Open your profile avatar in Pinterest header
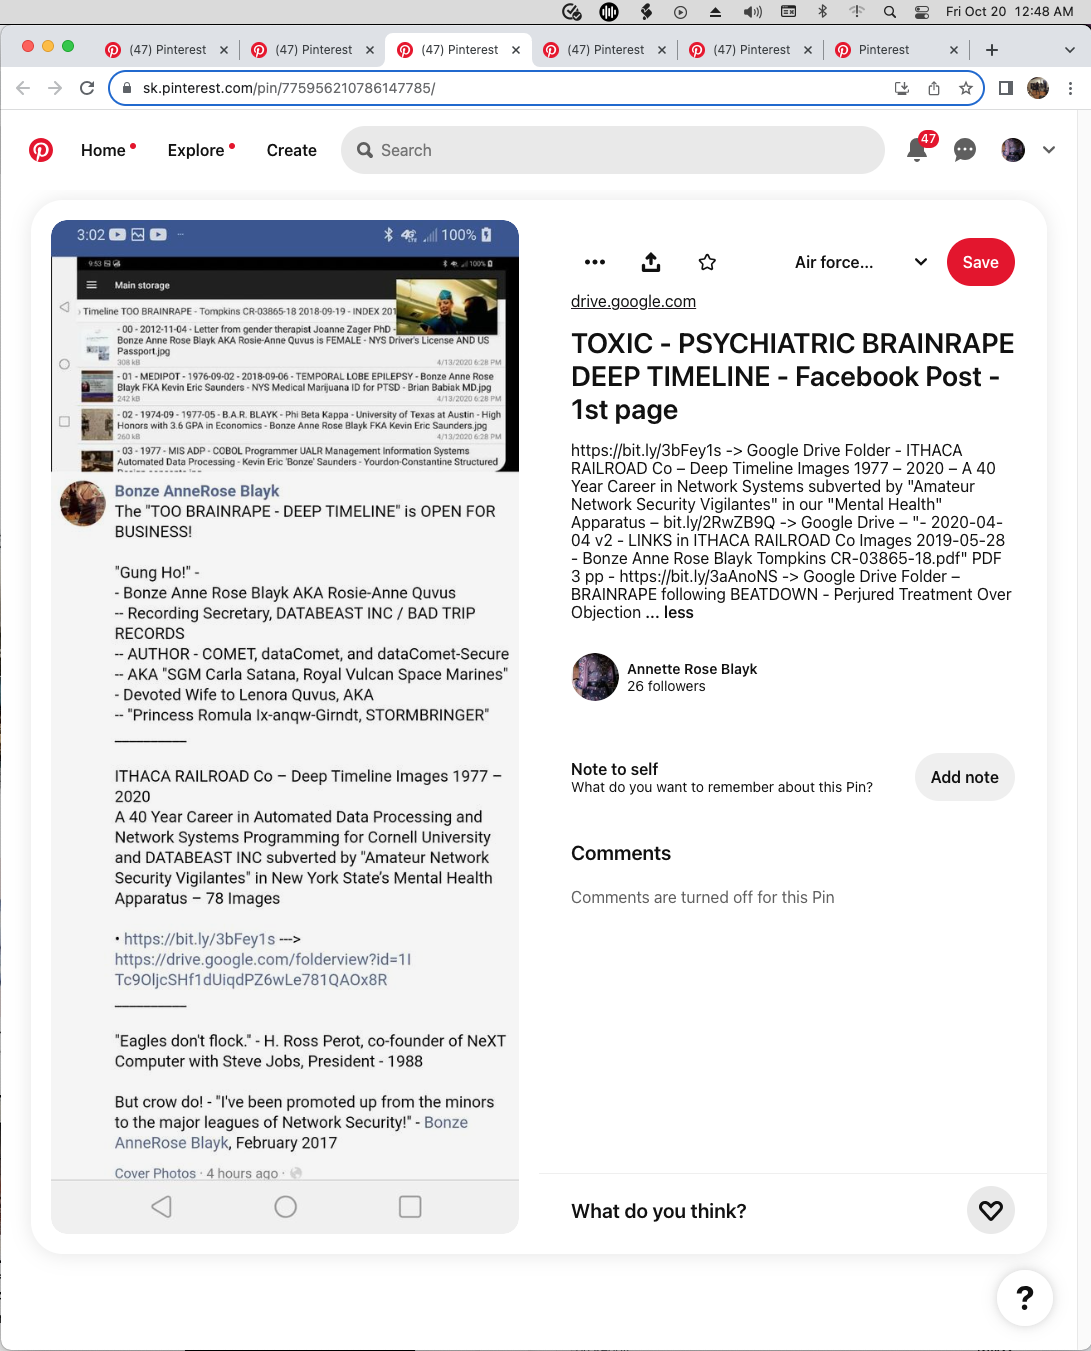Image resolution: width=1091 pixels, height=1351 pixels. [1013, 150]
